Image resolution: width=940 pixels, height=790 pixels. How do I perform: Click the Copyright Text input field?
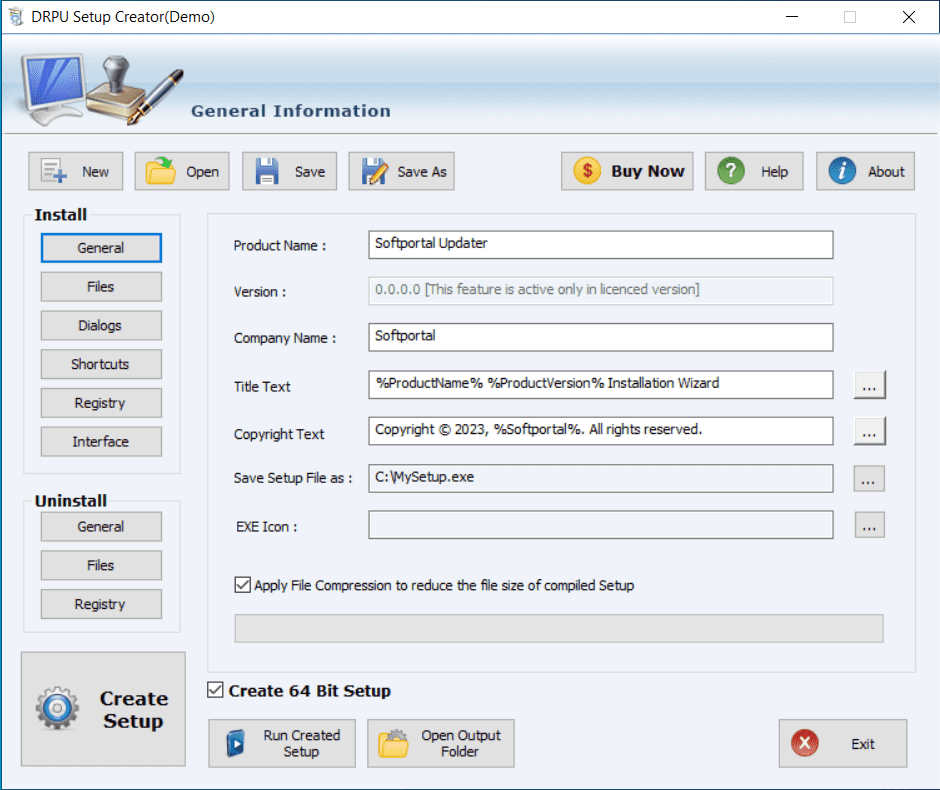tap(601, 431)
